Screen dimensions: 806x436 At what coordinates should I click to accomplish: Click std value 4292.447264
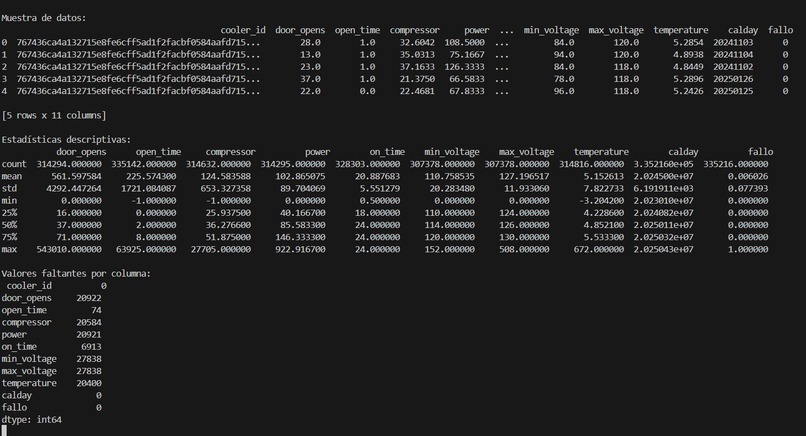(74, 189)
